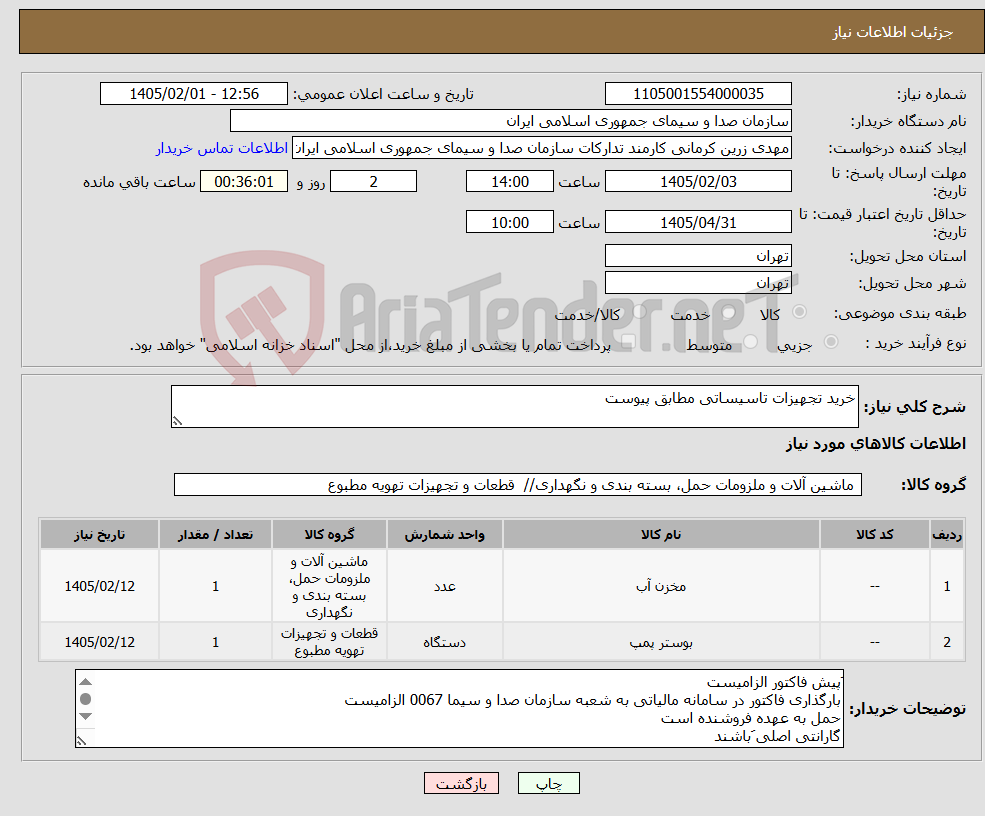Click column header واحد شمارش
Screen dimensions: 985x816
click(445, 535)
